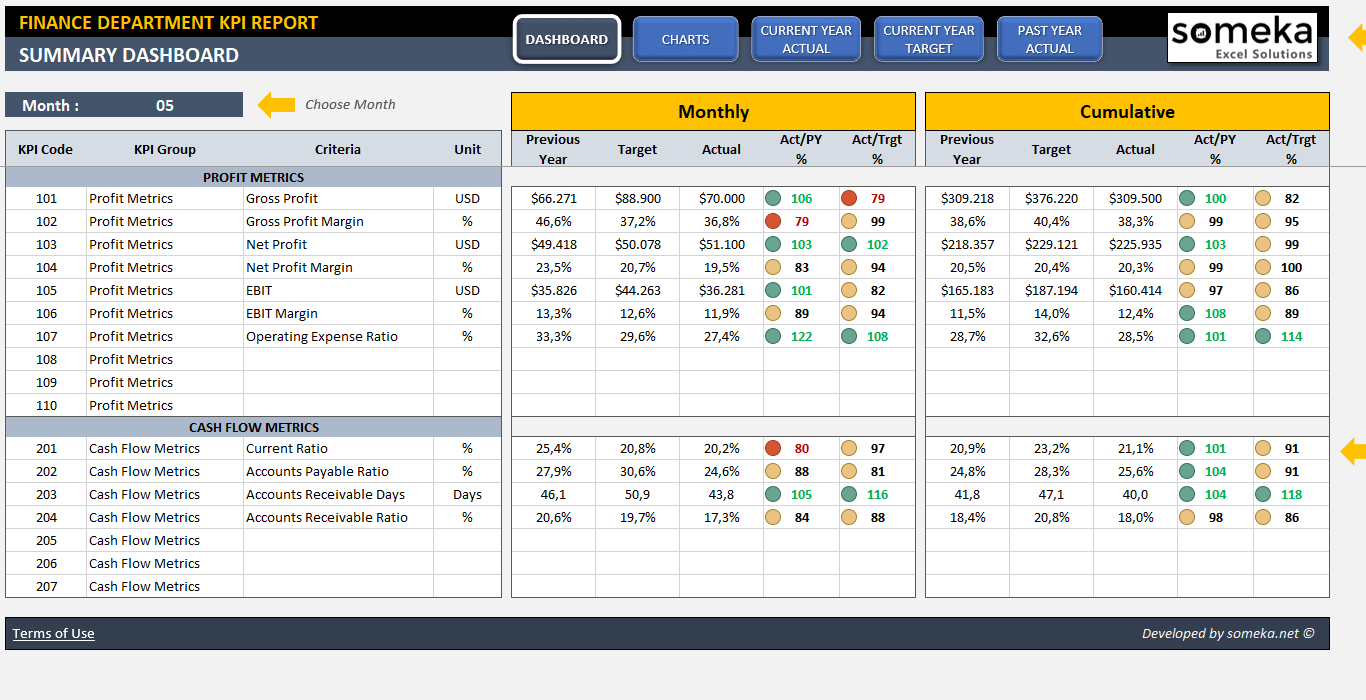Select the PROFIT METRICS section header
This screenshot has height=700, width=1366.
(253, 175)
